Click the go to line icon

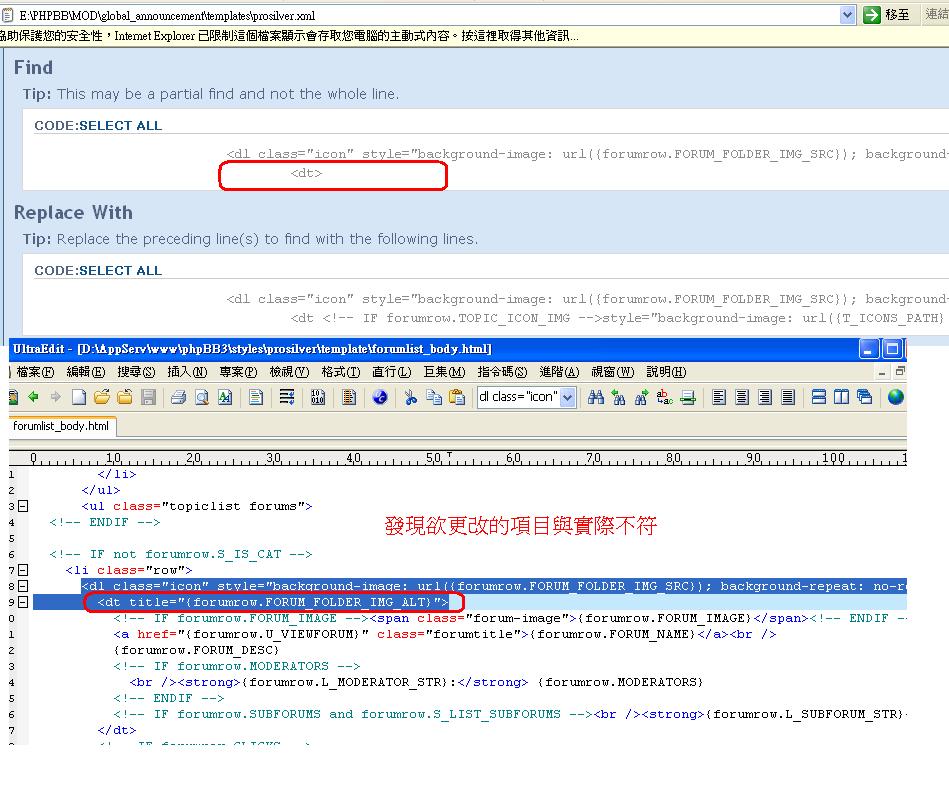(x=688, y=397)
